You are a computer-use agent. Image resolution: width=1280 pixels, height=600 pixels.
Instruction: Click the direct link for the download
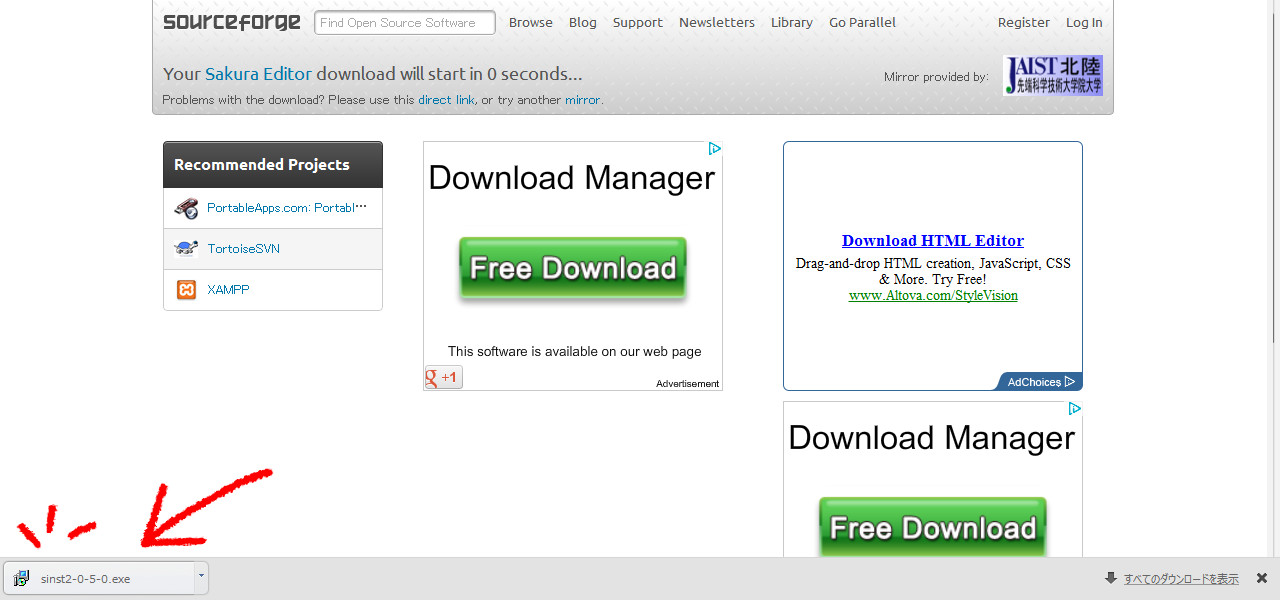tap(446, 100)
